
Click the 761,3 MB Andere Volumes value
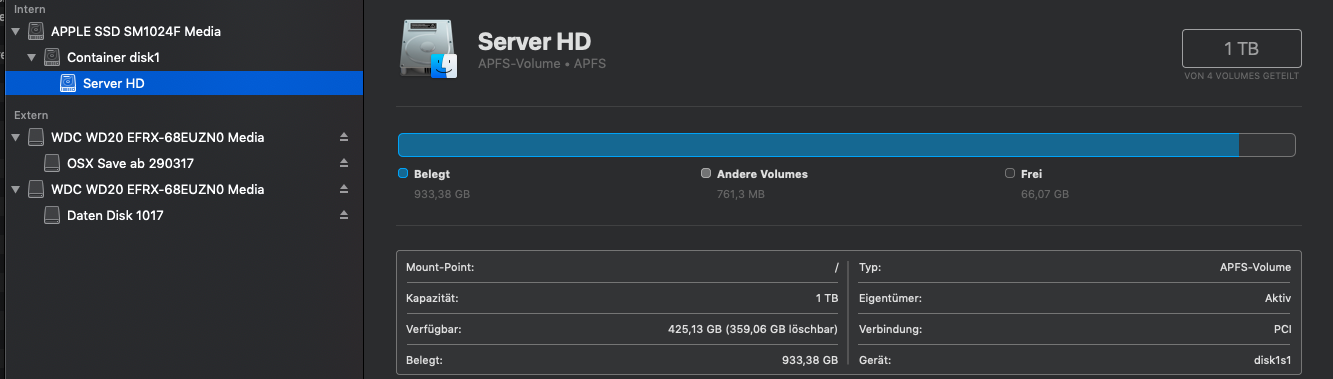pyautogui.click(x=741, y=194)
